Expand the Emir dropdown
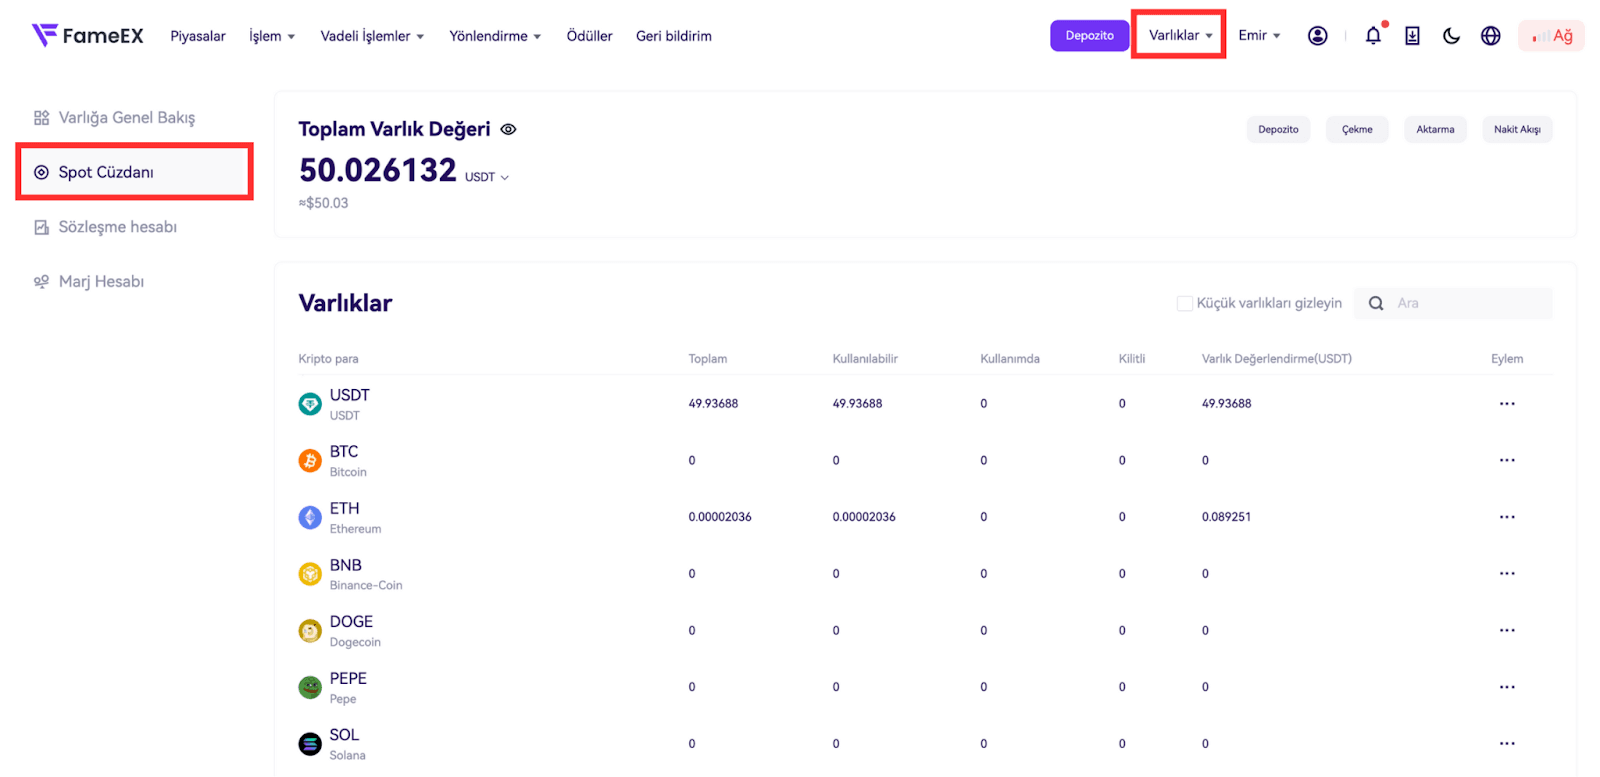 click(x=1259, y=35)
